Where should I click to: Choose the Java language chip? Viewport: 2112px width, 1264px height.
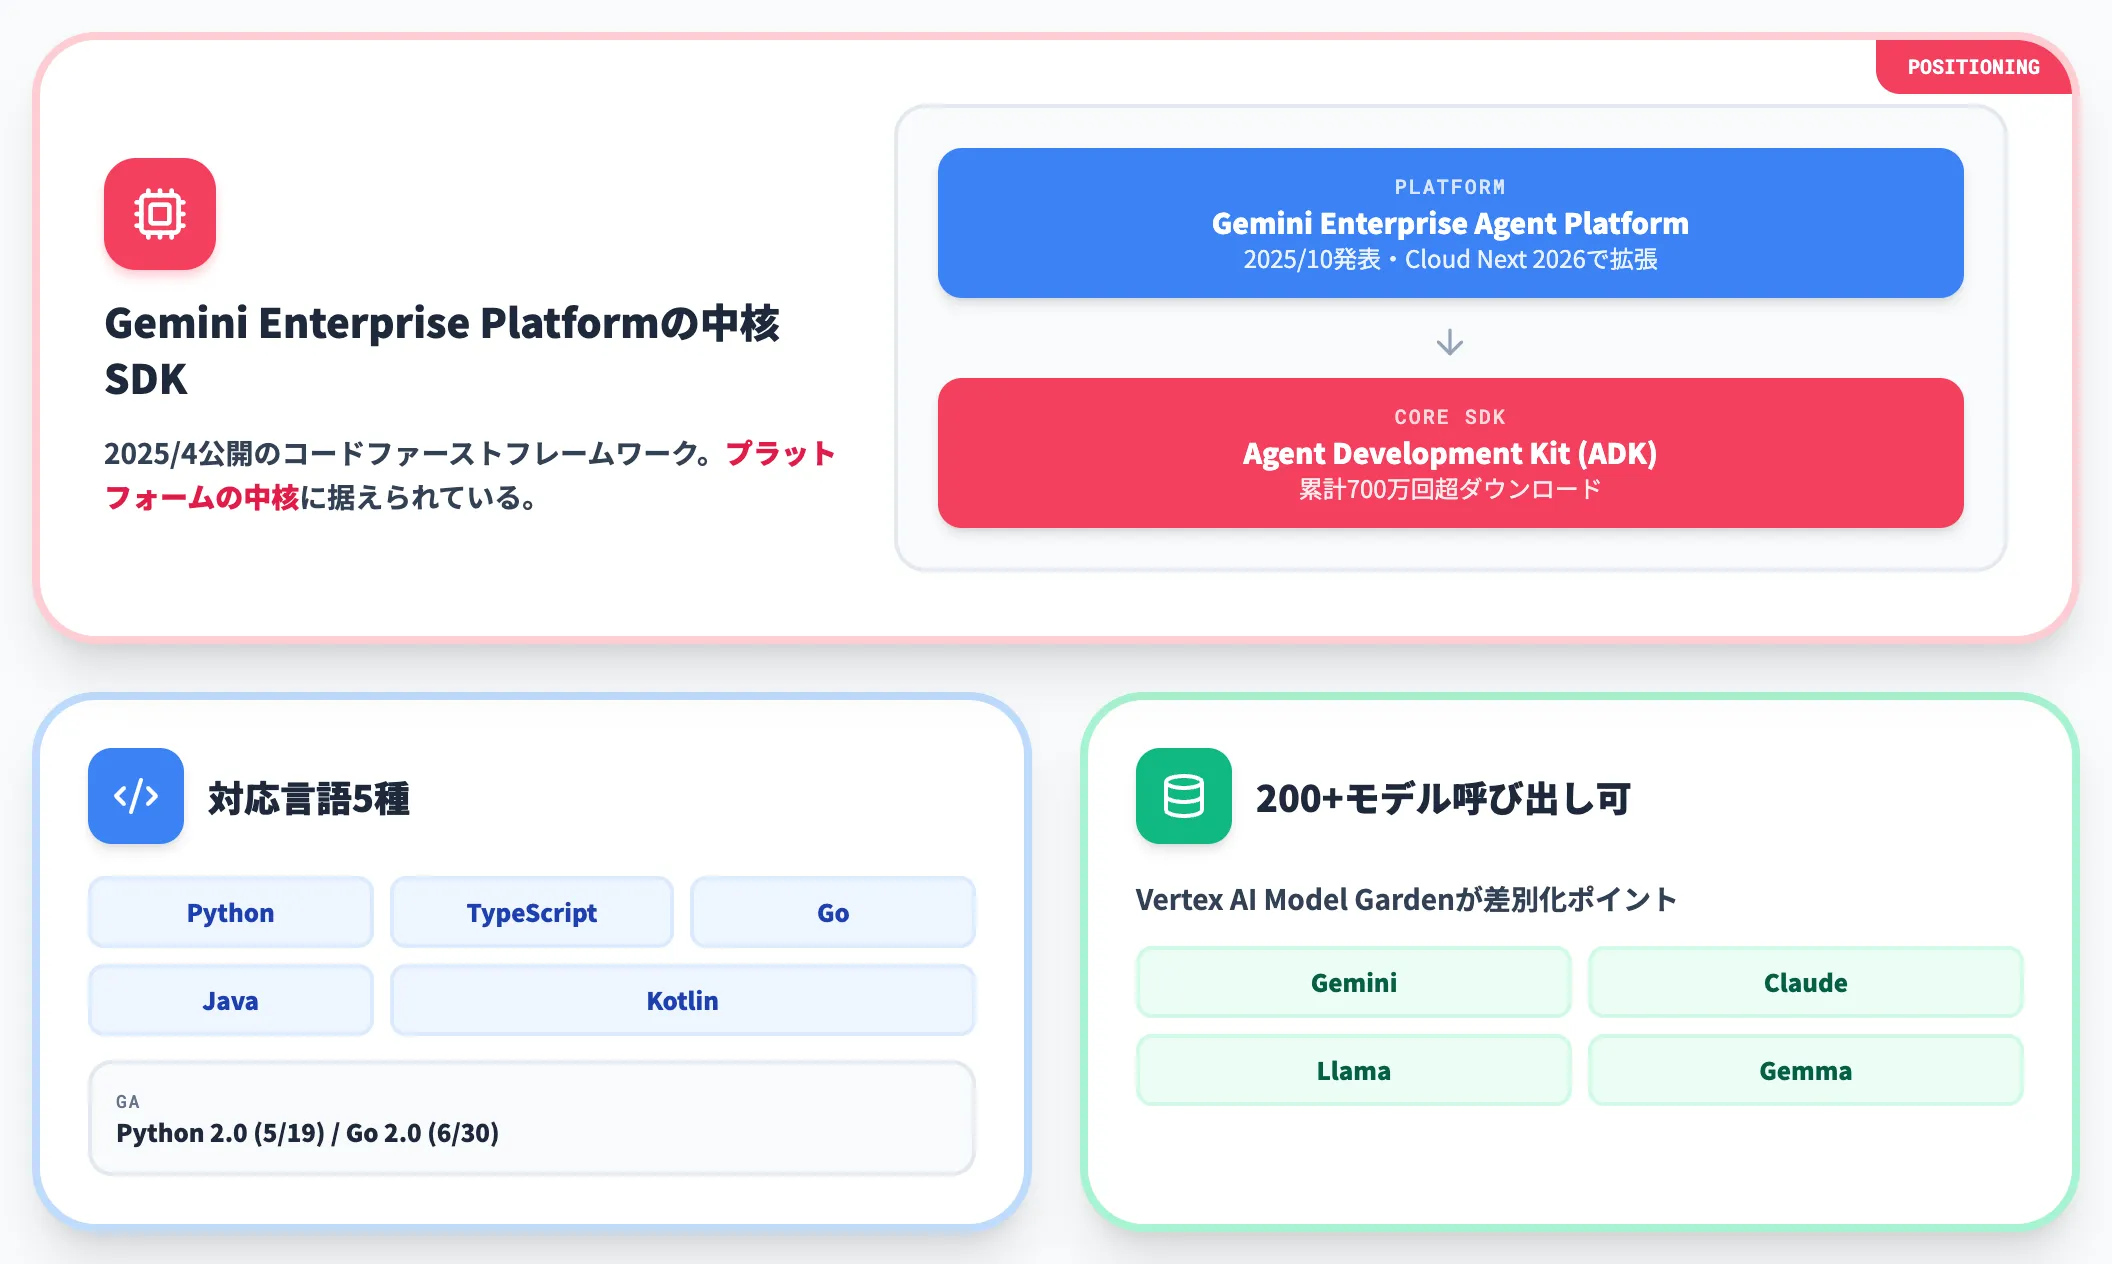(x=231, y=1000)
